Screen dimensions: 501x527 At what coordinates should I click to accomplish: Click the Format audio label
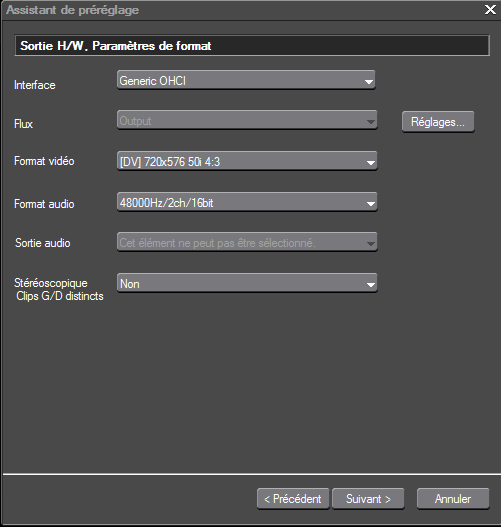click(44, 204)
